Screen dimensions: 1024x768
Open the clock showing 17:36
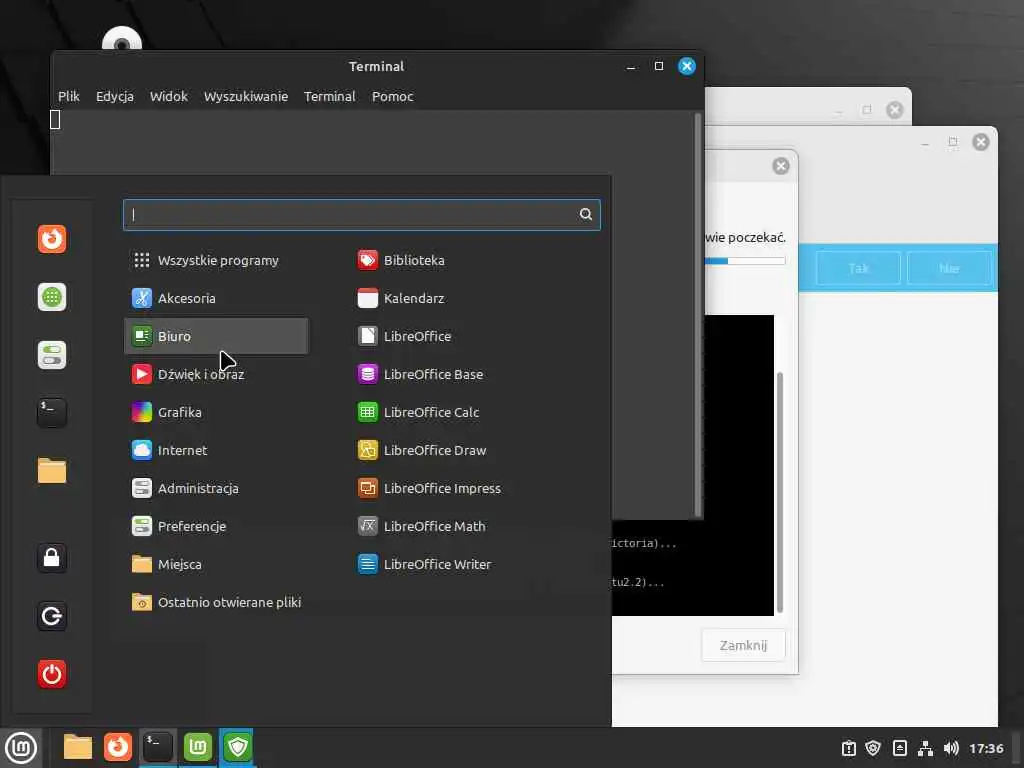pyautogui.click(x=986, y=748)
